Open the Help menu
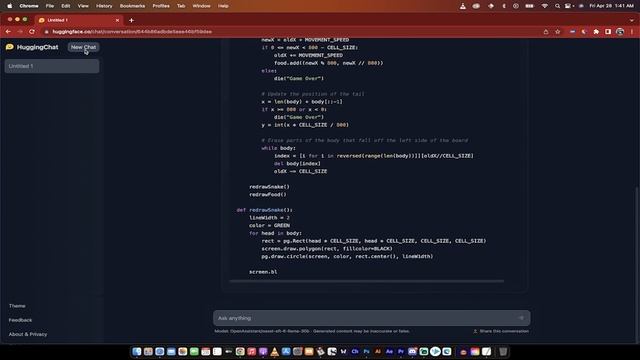This screenshot has height=360, width=640. pos(223,6)
